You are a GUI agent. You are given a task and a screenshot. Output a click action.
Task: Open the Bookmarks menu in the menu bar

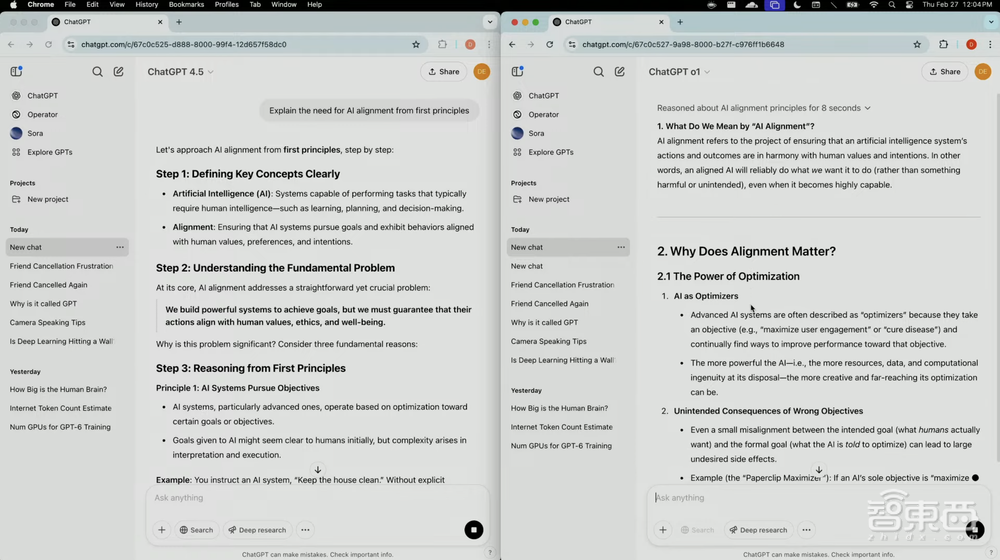pyautogui.click(x=188, y=5)
